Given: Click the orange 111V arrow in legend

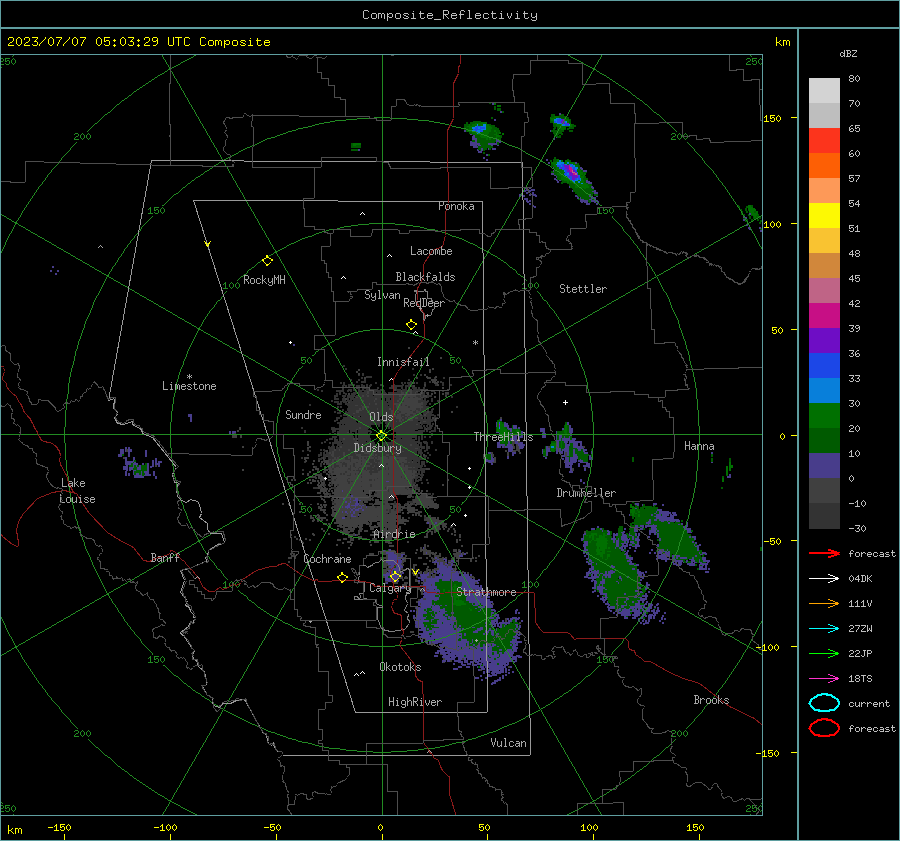Looking at the screenshot, I should pyautogui.click(x=824, y=603).
